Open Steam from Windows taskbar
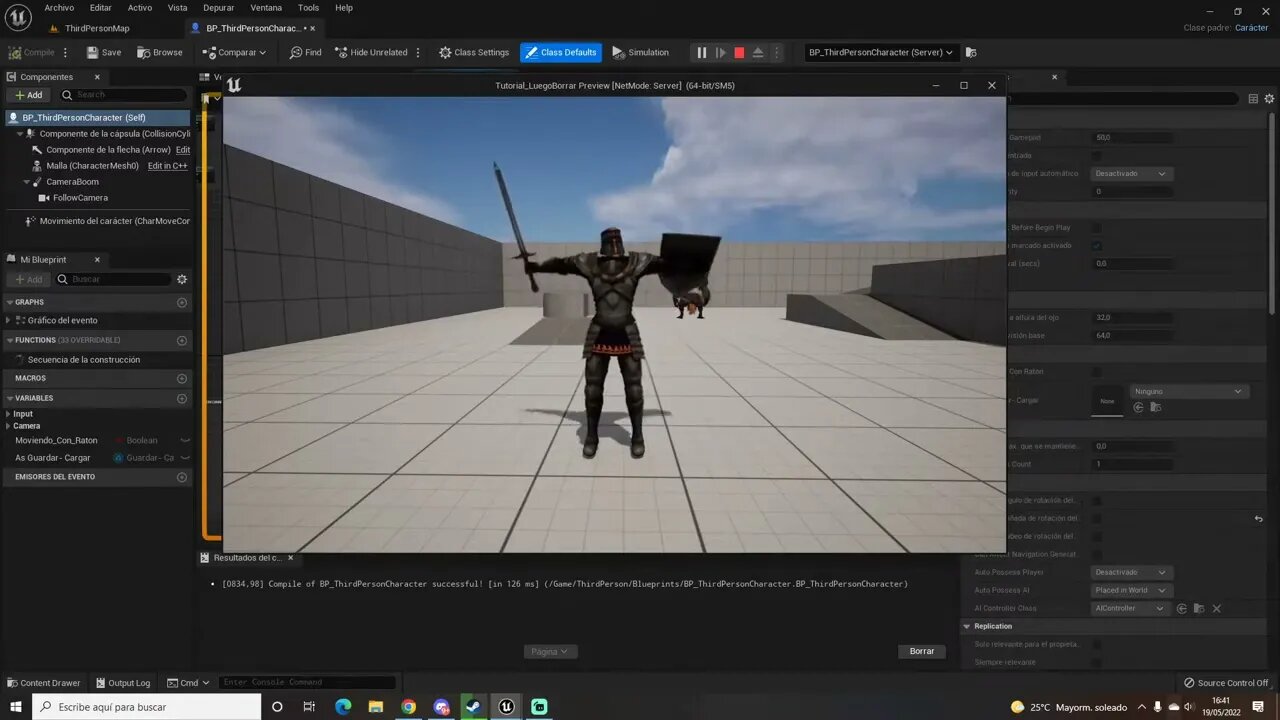 pyautogui.click(x=474, y=707)
